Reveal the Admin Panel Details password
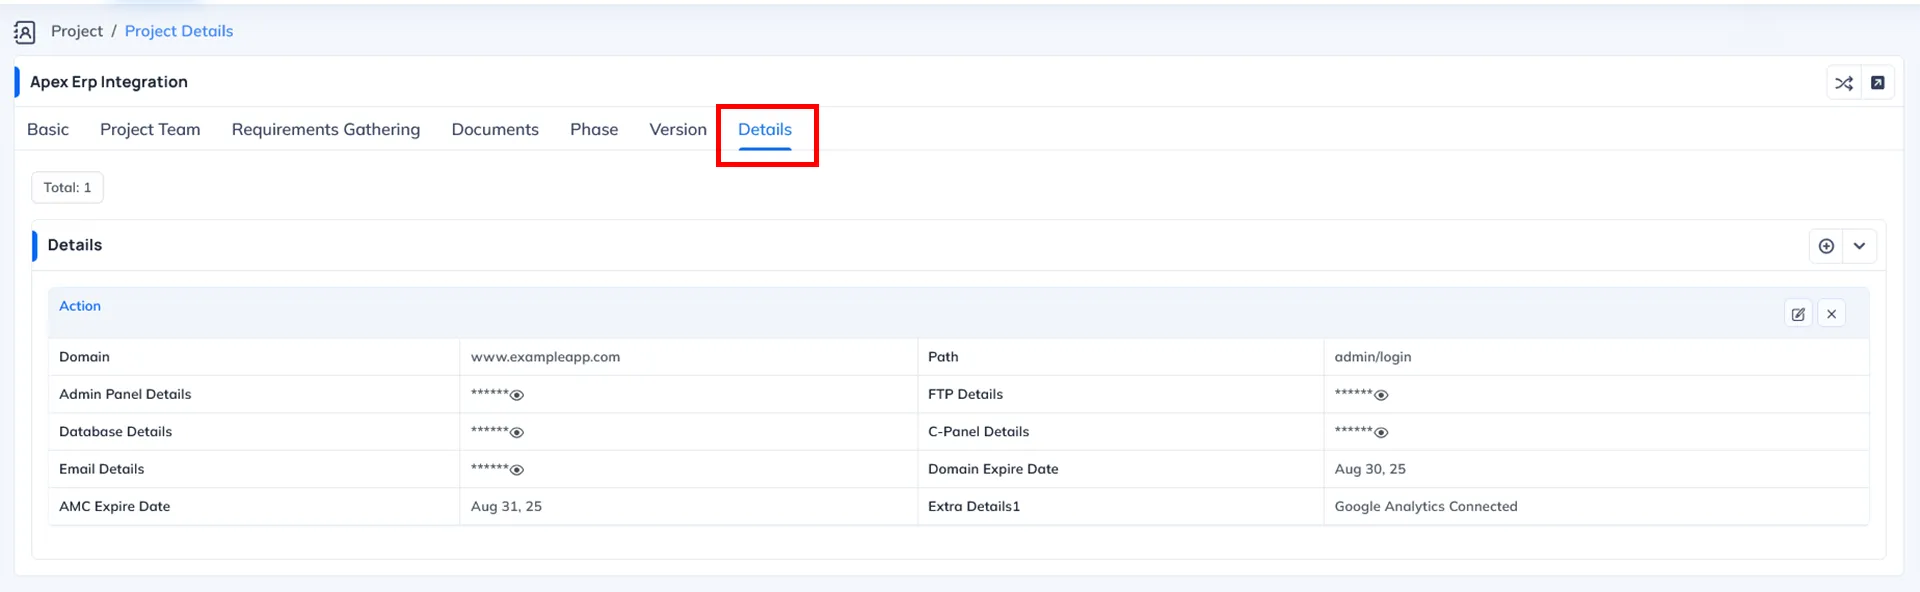 pyautogui.click(x=517, y=396)
